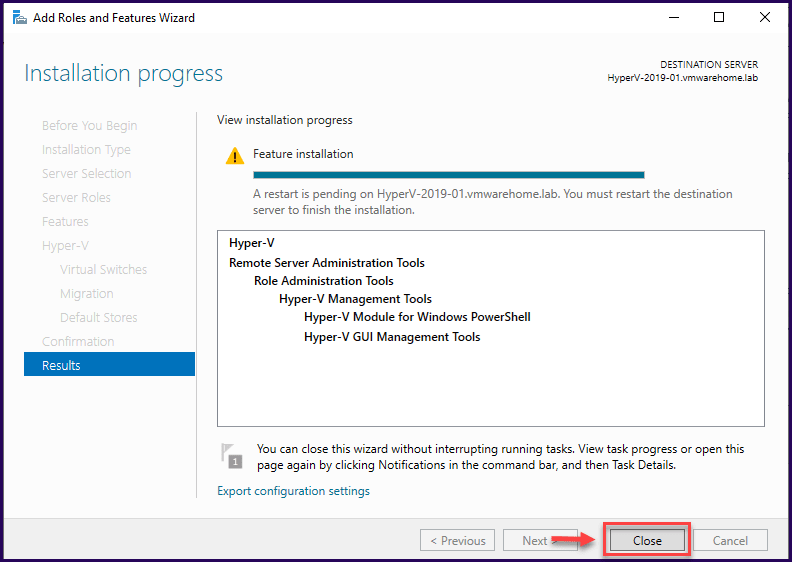Click Role Administration Tools entry
Viewport: 792px width, 562px height.
point(324,281)
